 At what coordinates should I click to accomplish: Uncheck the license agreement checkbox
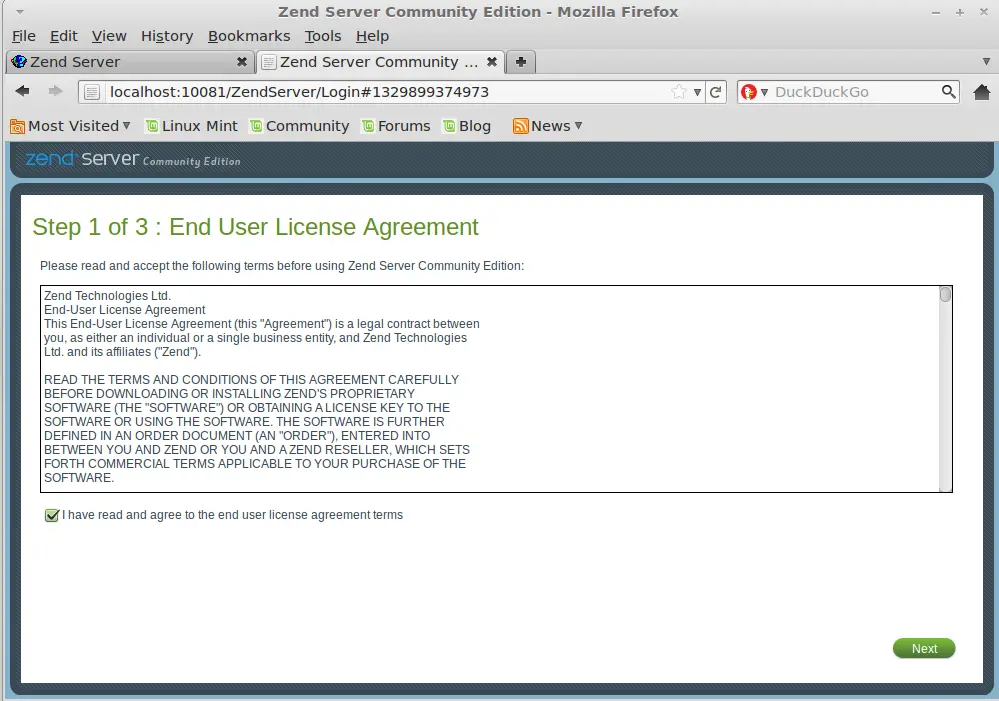click(x=52, y=515)
